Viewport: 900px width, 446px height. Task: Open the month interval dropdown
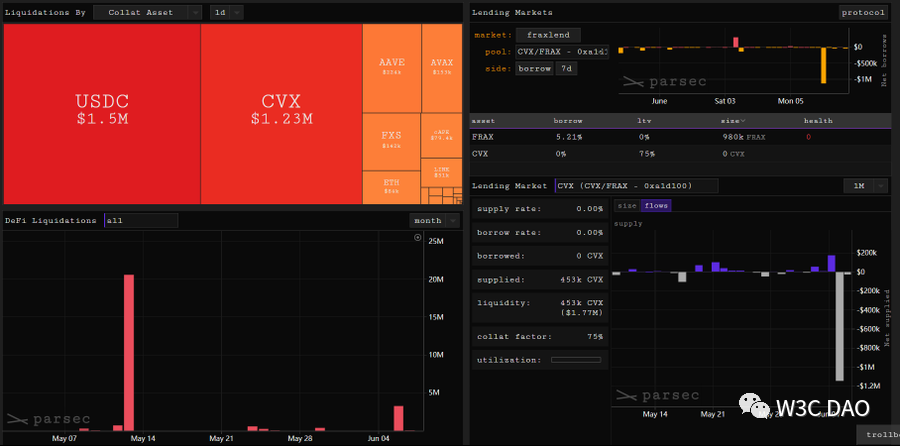point(435,220)
